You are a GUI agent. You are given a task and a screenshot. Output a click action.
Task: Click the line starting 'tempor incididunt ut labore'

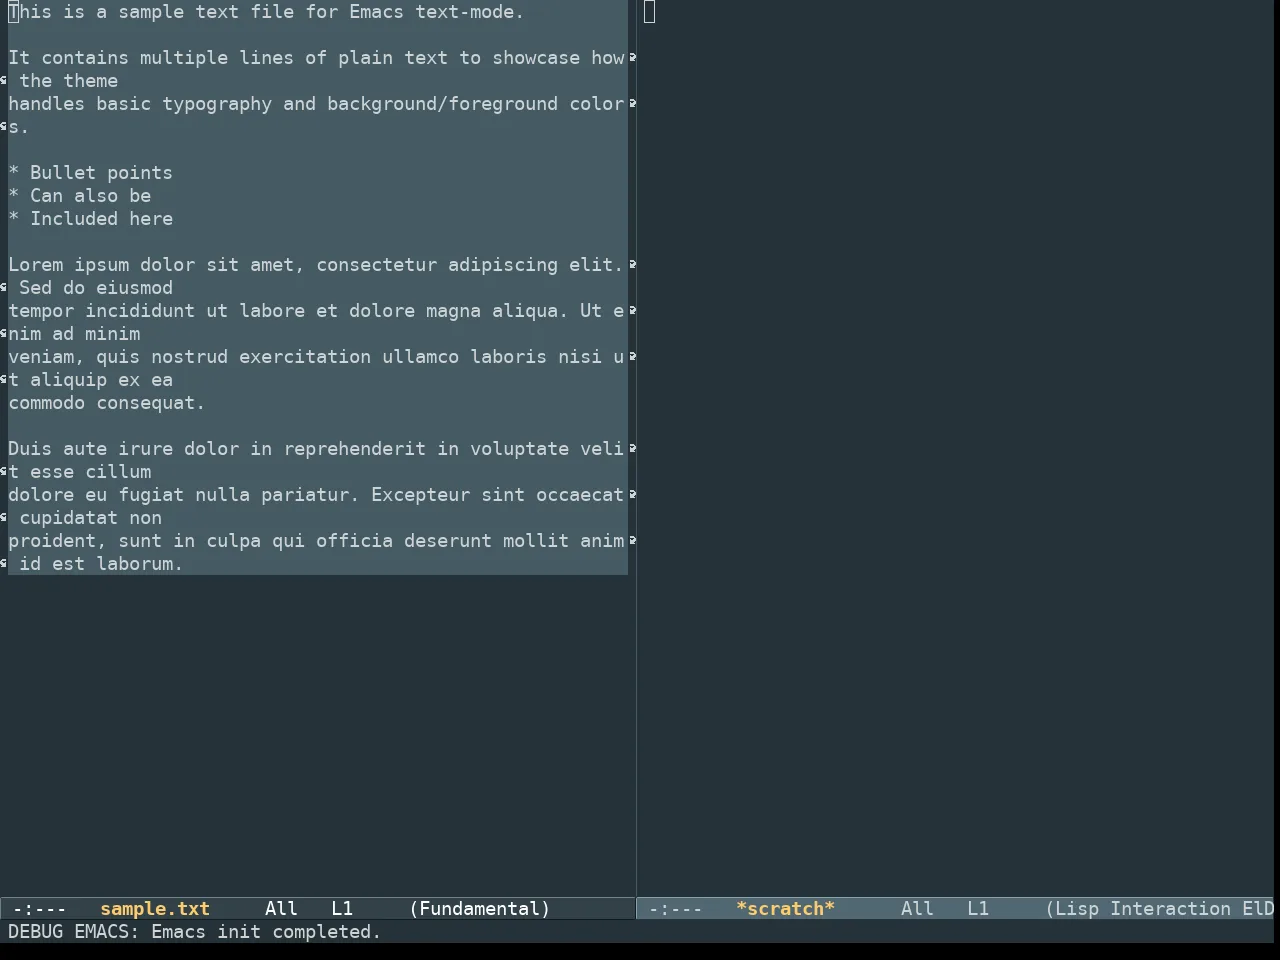(316, 311)
